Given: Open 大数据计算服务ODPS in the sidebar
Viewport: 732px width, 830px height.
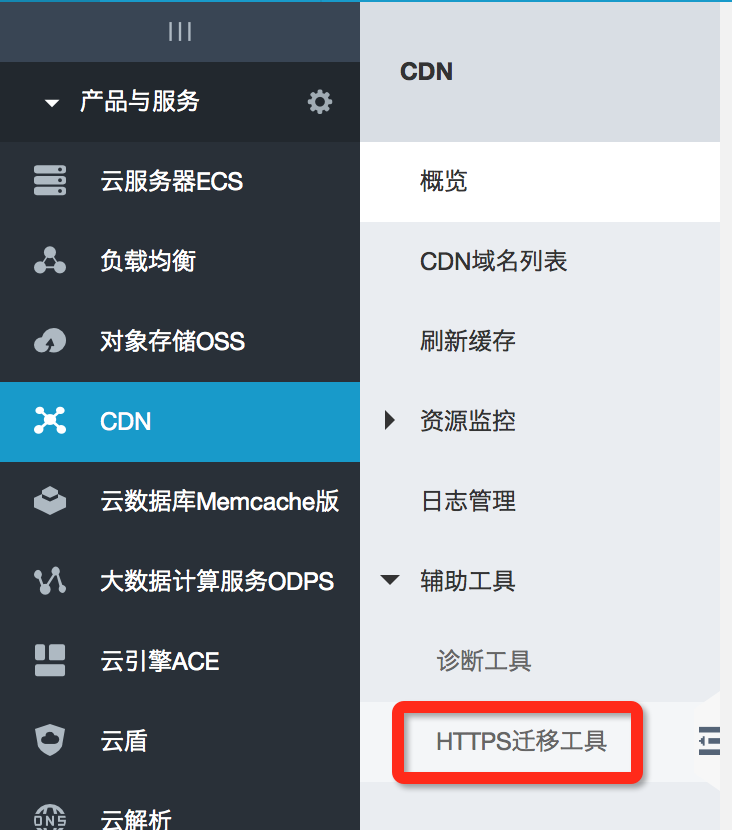Looking at the screenshot, I should [217, 581].
